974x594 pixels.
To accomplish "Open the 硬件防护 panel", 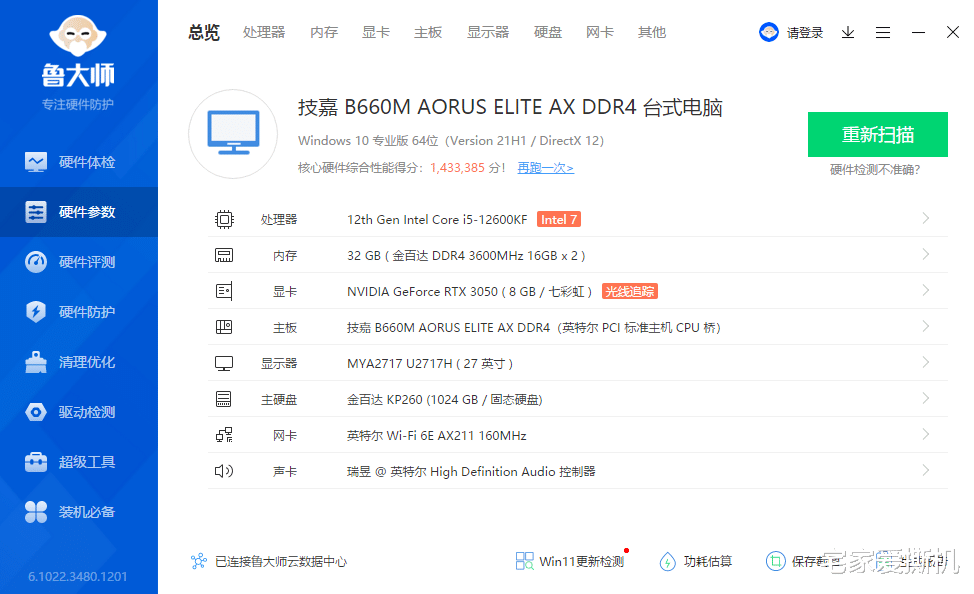I will pos(78,311).
